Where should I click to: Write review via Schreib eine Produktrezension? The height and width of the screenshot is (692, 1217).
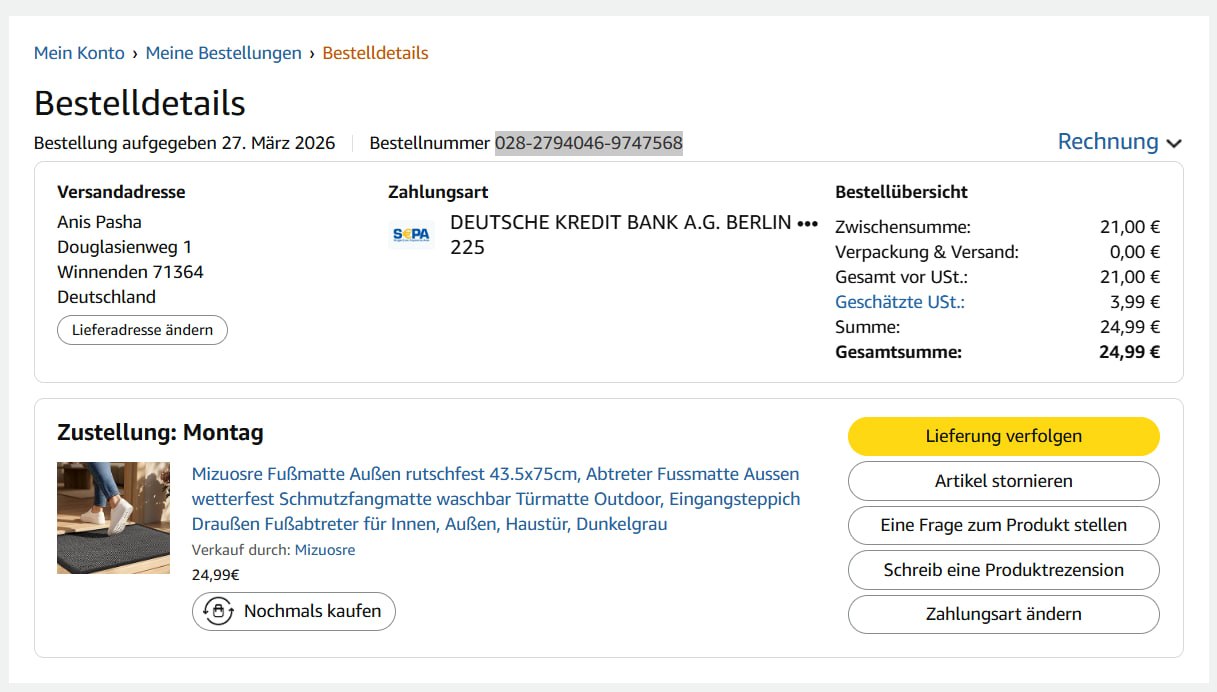[1003, 570]
